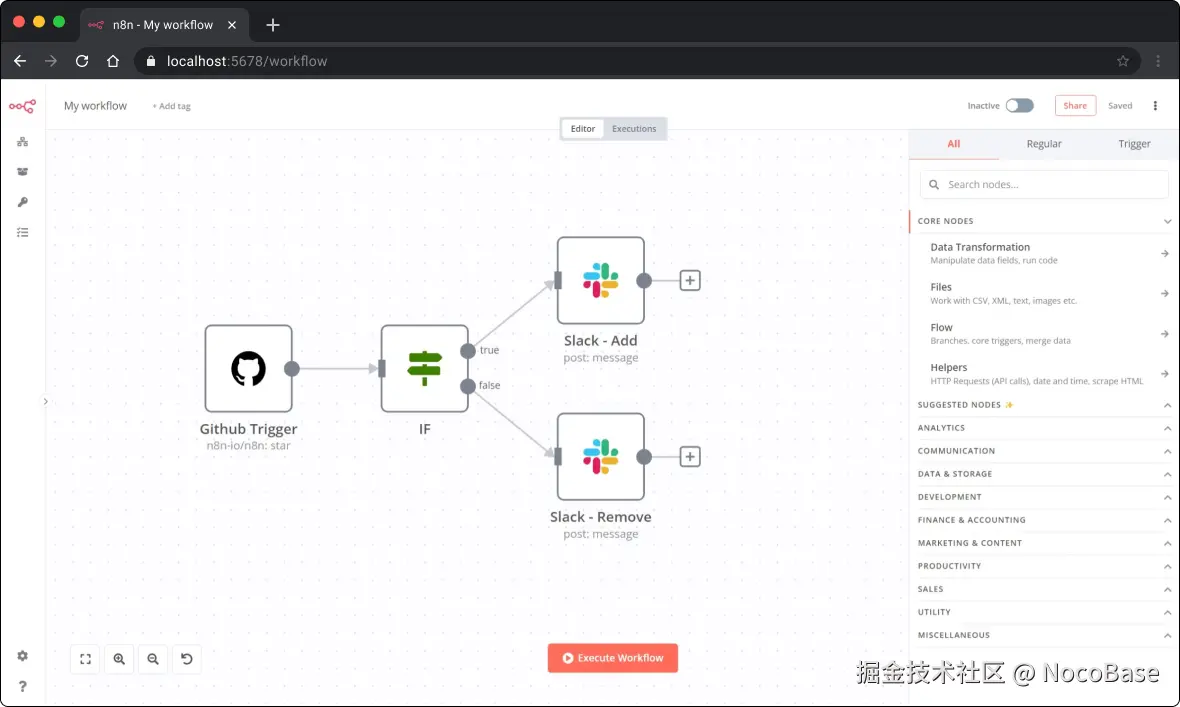Select the Github Trigger node
Screen dimensions: 1180x707
coord(248,368)
